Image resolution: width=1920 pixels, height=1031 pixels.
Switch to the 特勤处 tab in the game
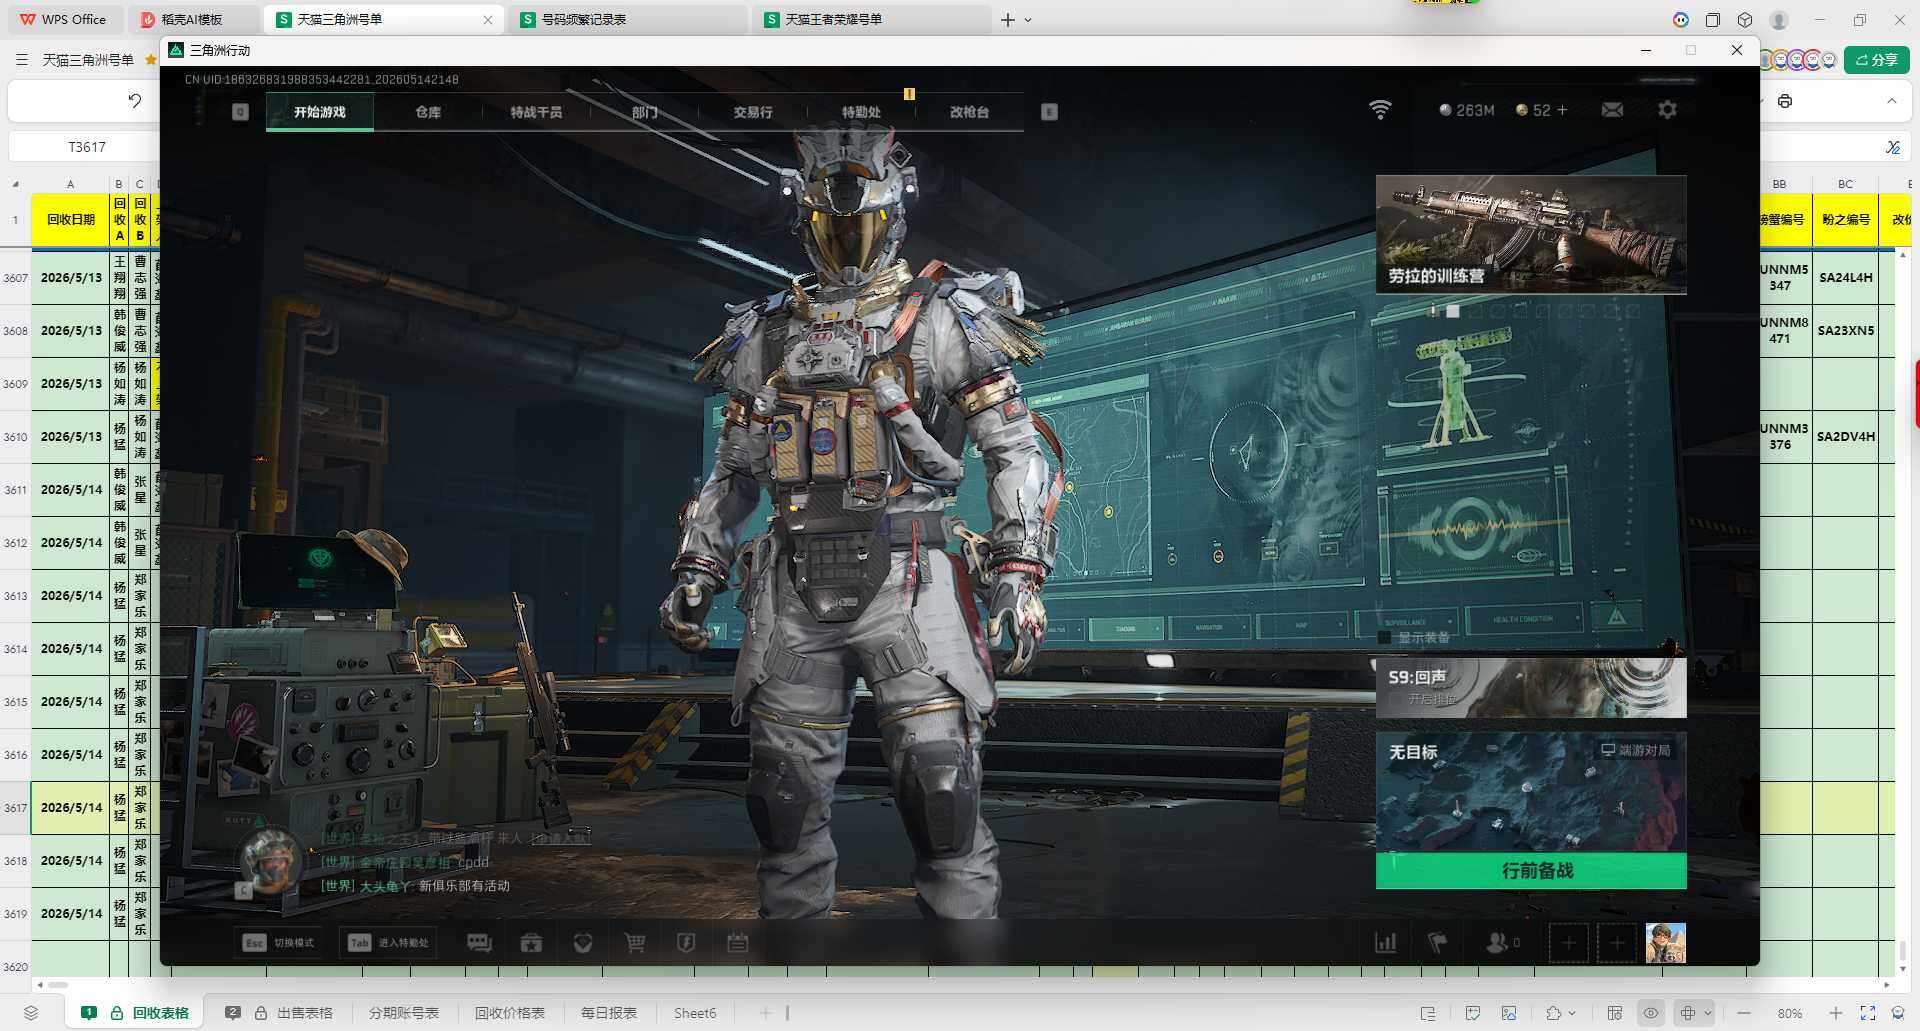coord(861,112)
